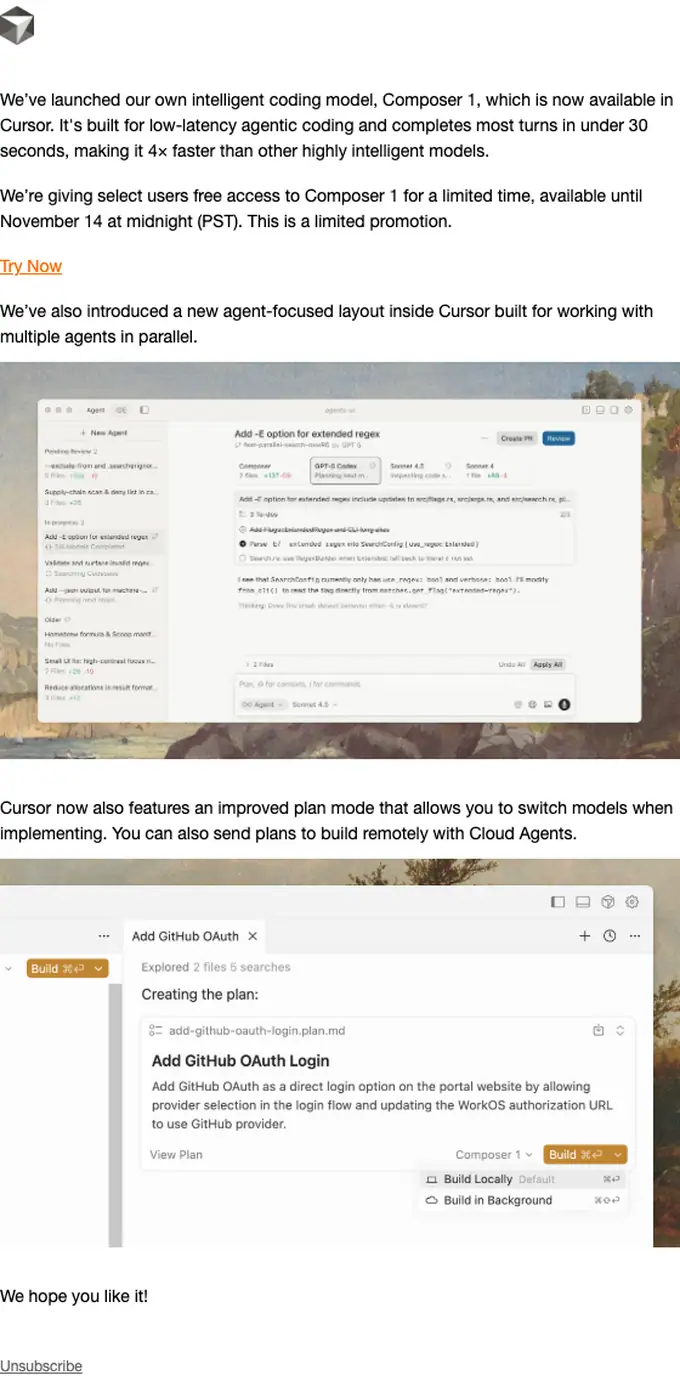680x1381 pixels.
Task: Open the ellipsis menu right of the clock icon
Action: coord(635,936)
